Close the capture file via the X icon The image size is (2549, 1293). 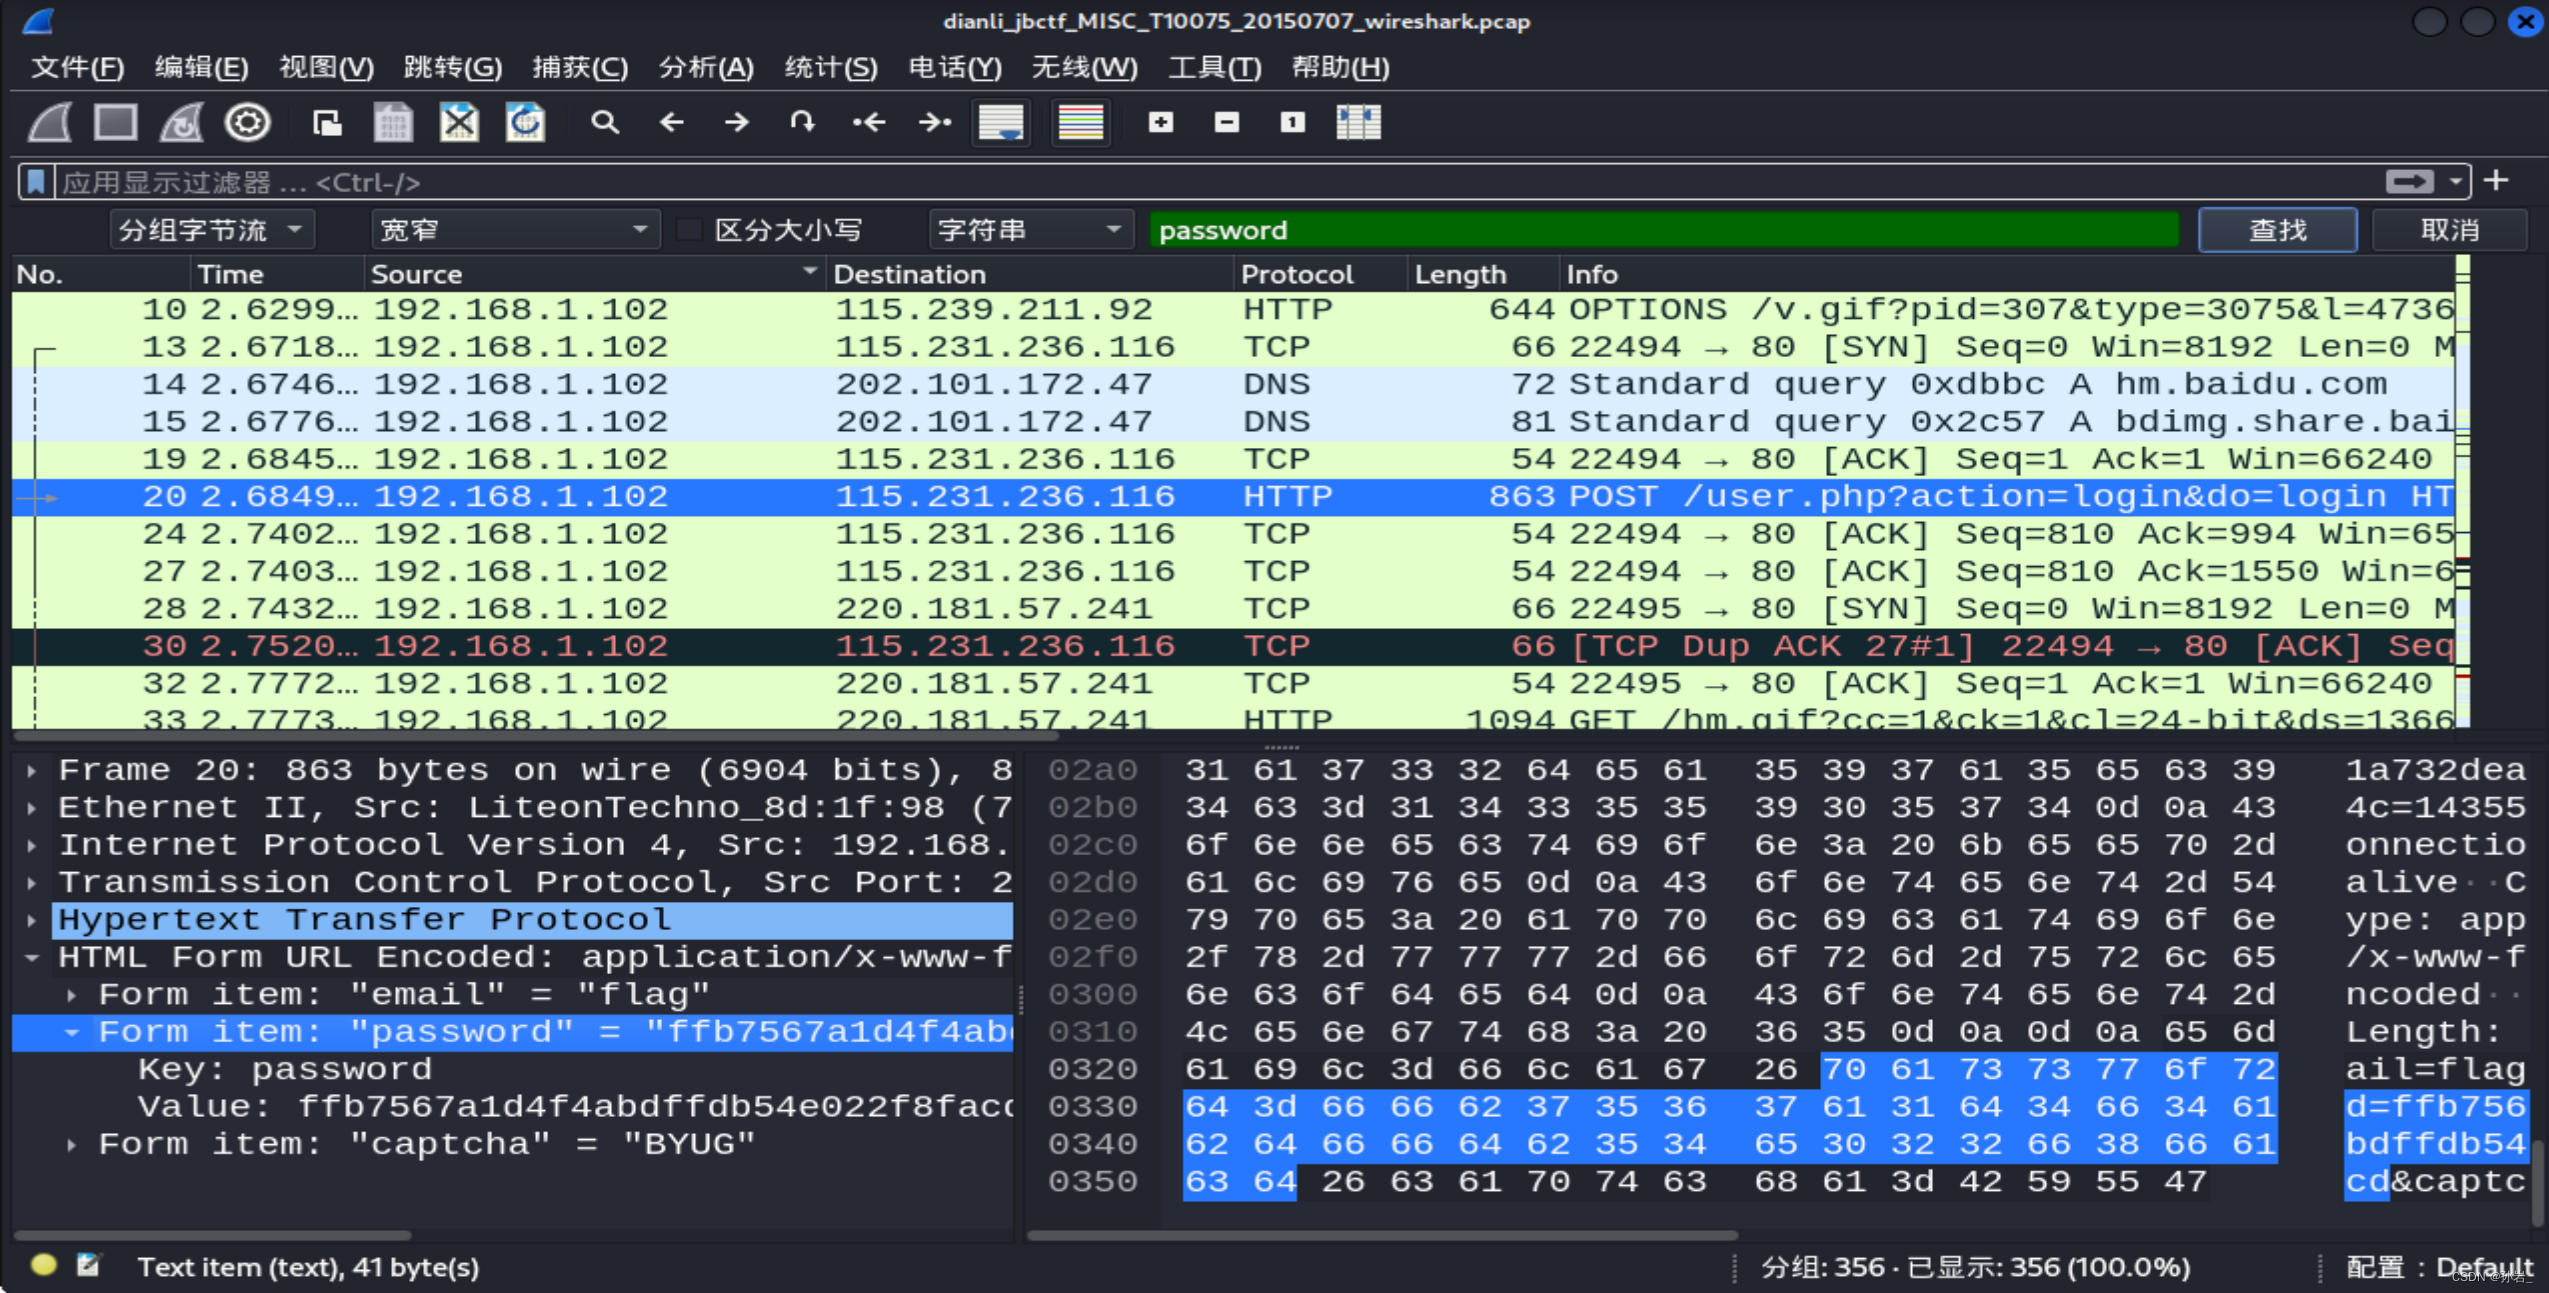point(458,122)
